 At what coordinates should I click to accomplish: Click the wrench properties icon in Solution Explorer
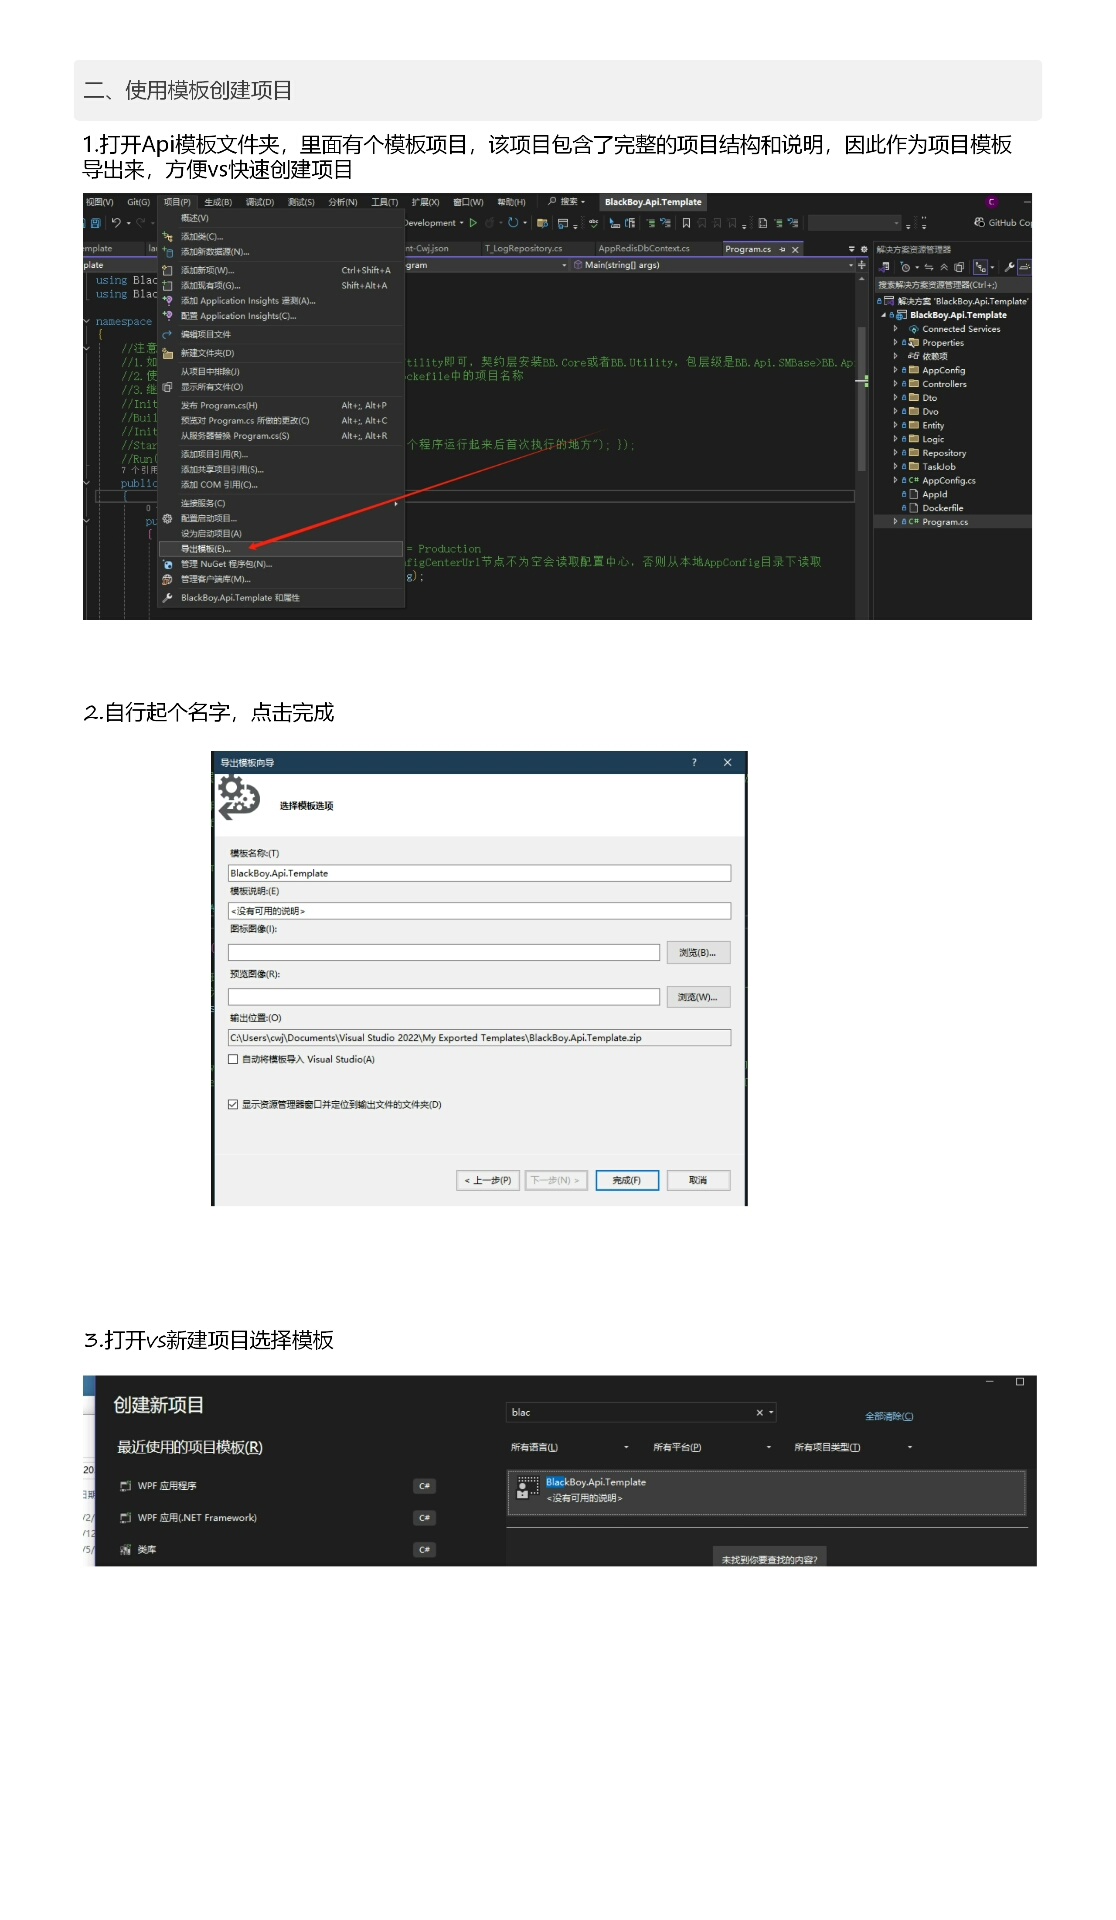click(x=1009, y=267)
